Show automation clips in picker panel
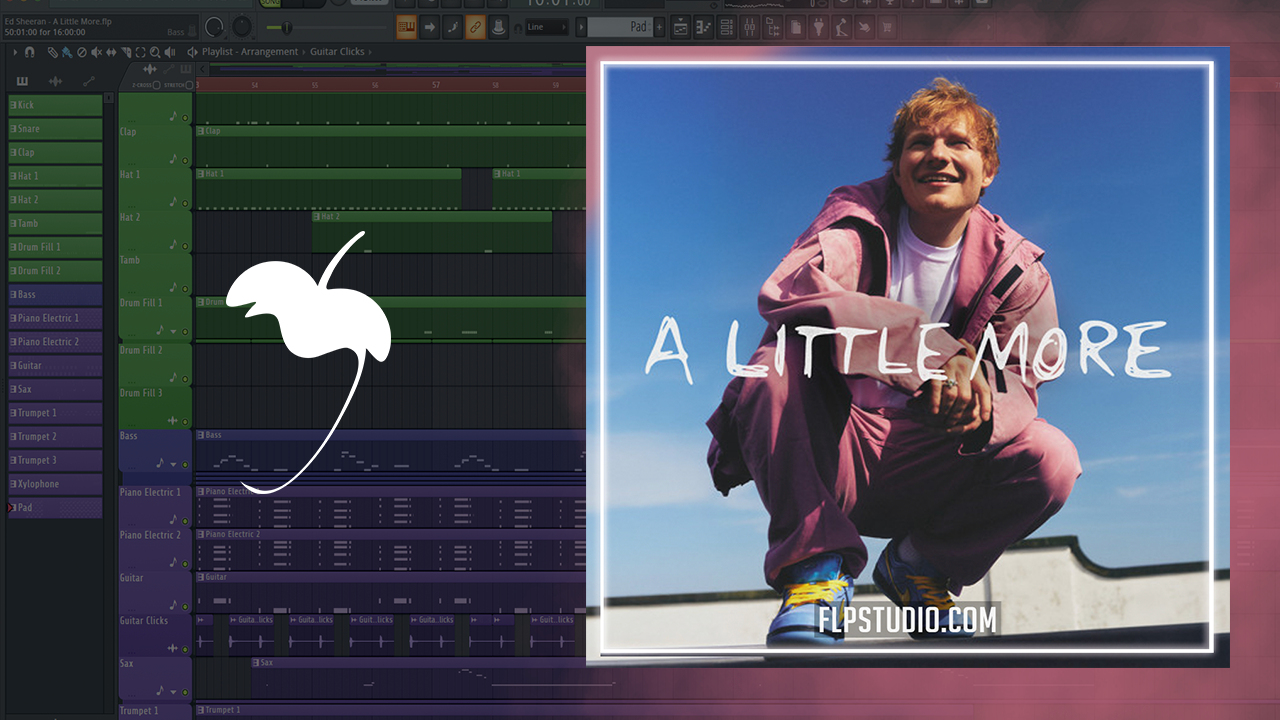The height and width of the screenshot is (720, 1280). pyautogui.click(x=89, y=81)
